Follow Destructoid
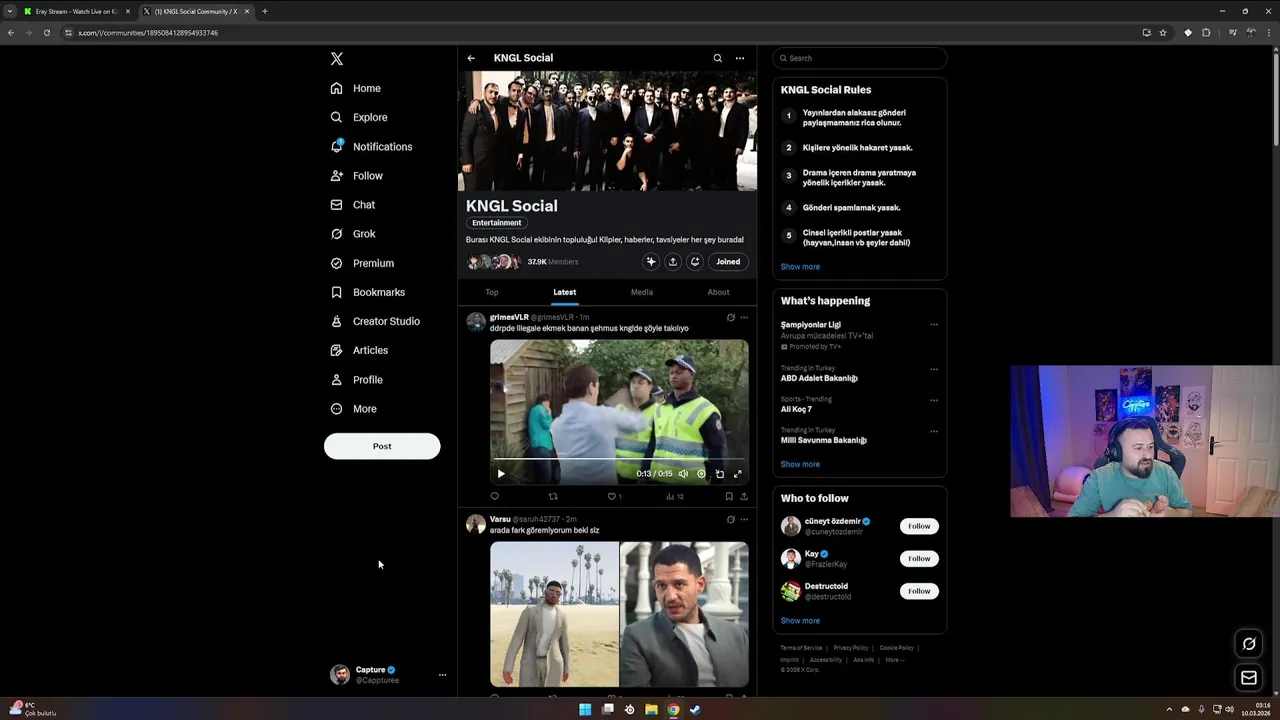 coord(919,591)
